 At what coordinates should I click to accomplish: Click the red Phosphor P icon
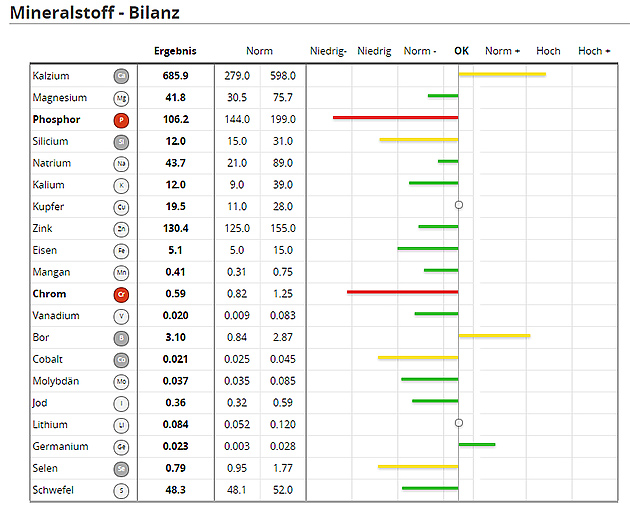click(121, 120)
